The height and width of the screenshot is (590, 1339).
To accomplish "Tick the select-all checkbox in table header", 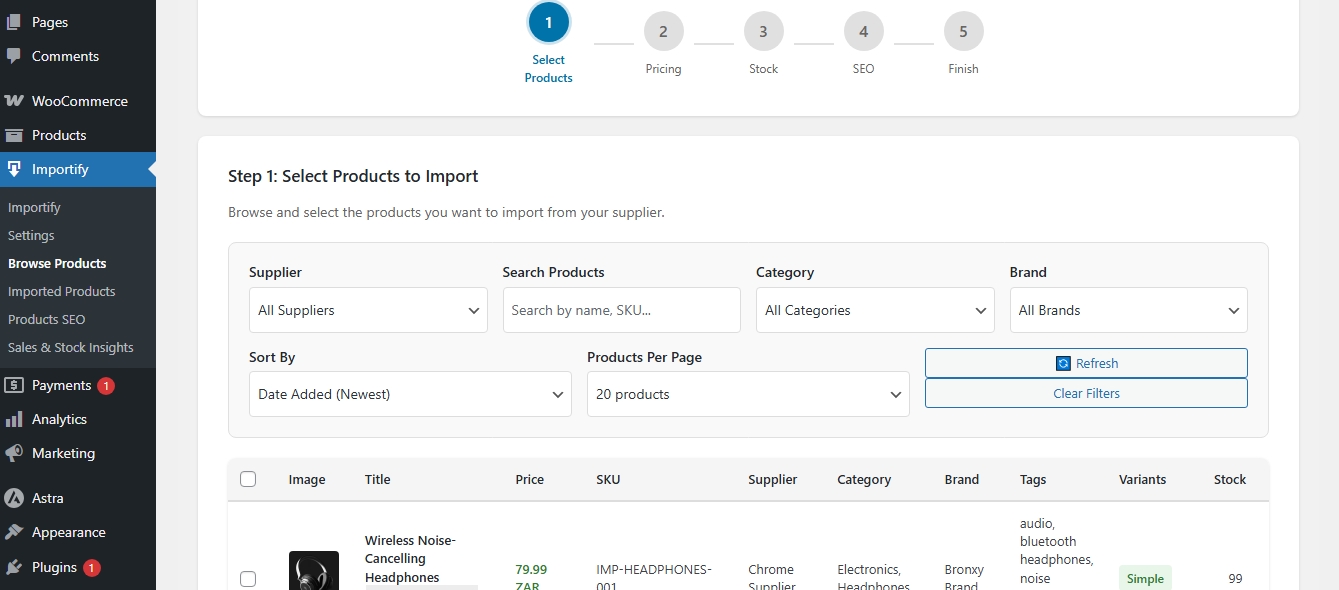I will 248,479.
